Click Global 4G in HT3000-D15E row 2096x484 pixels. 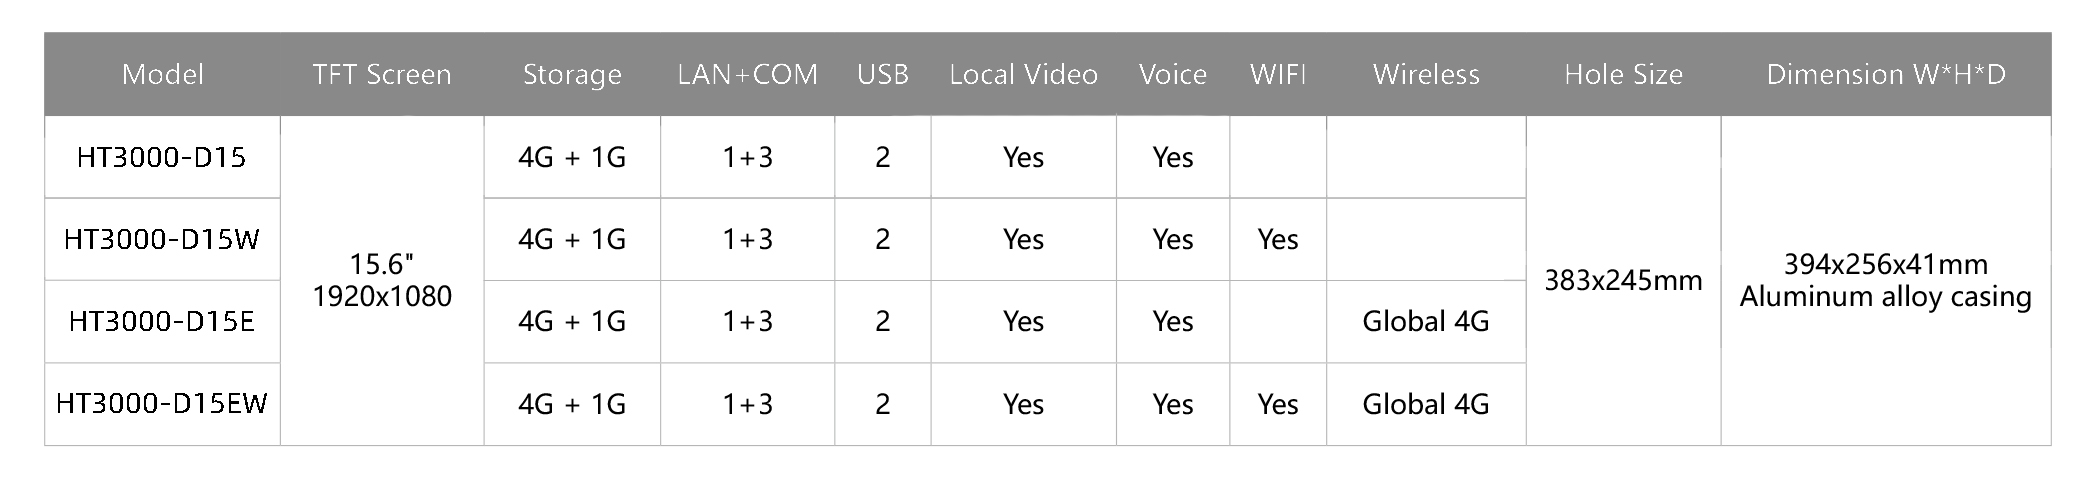coord(1426,321)
